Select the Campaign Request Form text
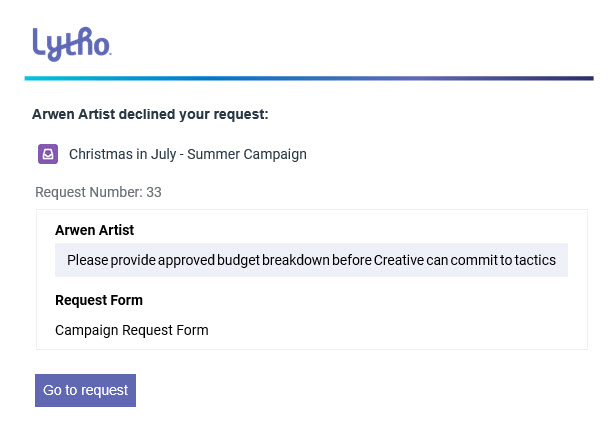This screenshot has height=422, width=611. pos(132,330)
